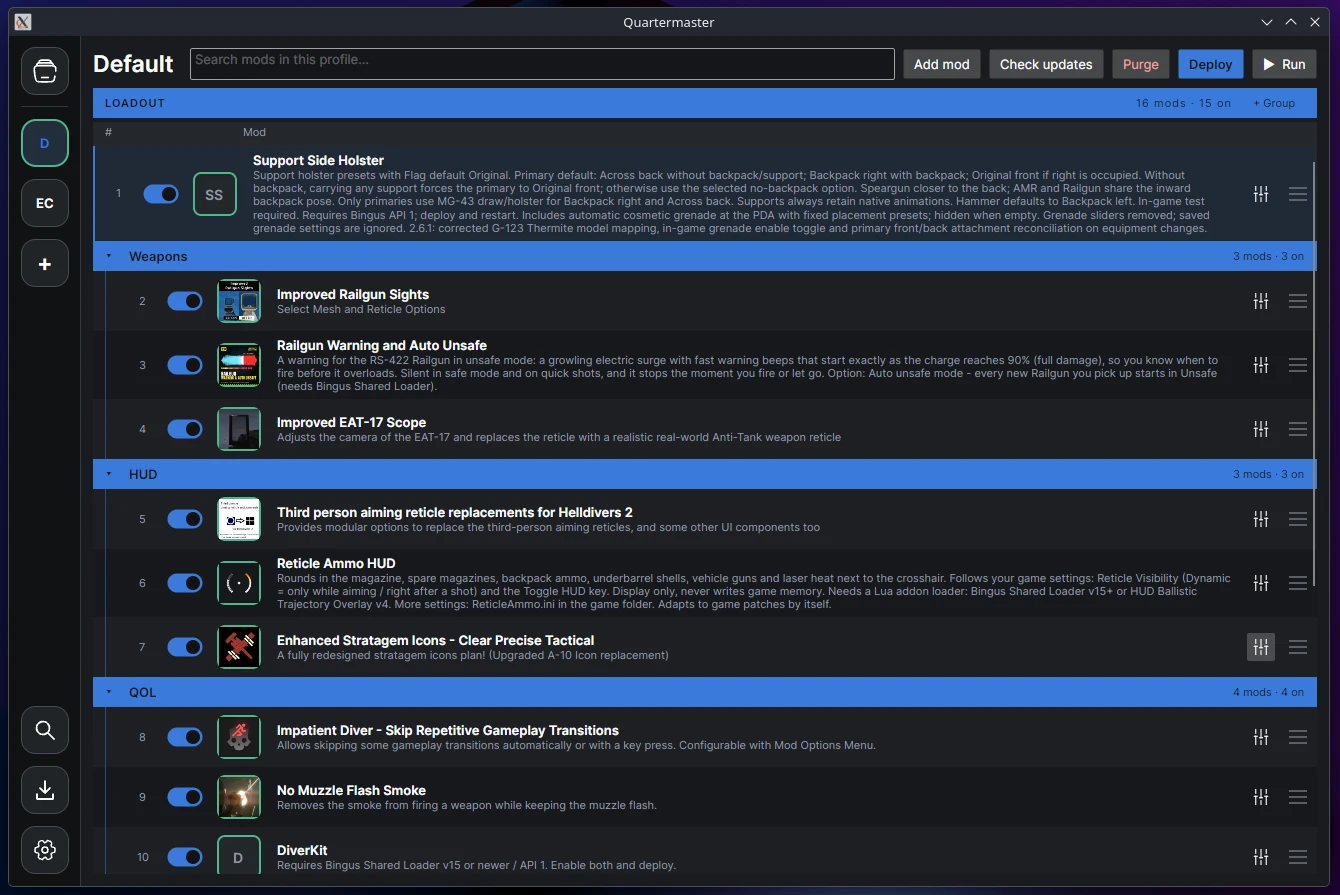Open the settings gear in the sidebar

(x=45, y=850)
